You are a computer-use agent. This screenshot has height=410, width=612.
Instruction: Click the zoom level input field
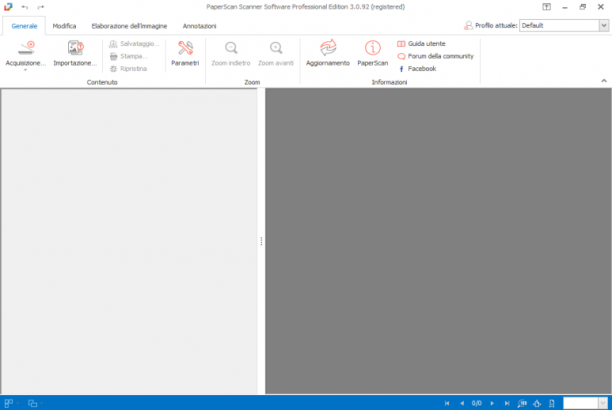580,403
